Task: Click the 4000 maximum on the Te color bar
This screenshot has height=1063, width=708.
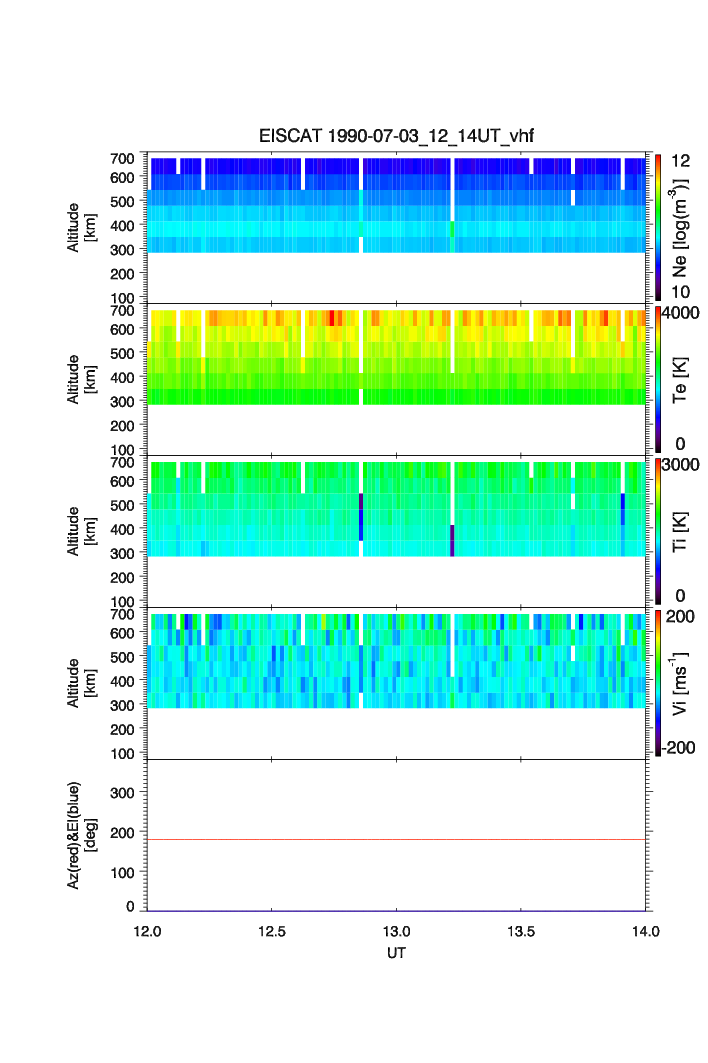Action: (680, 313)
